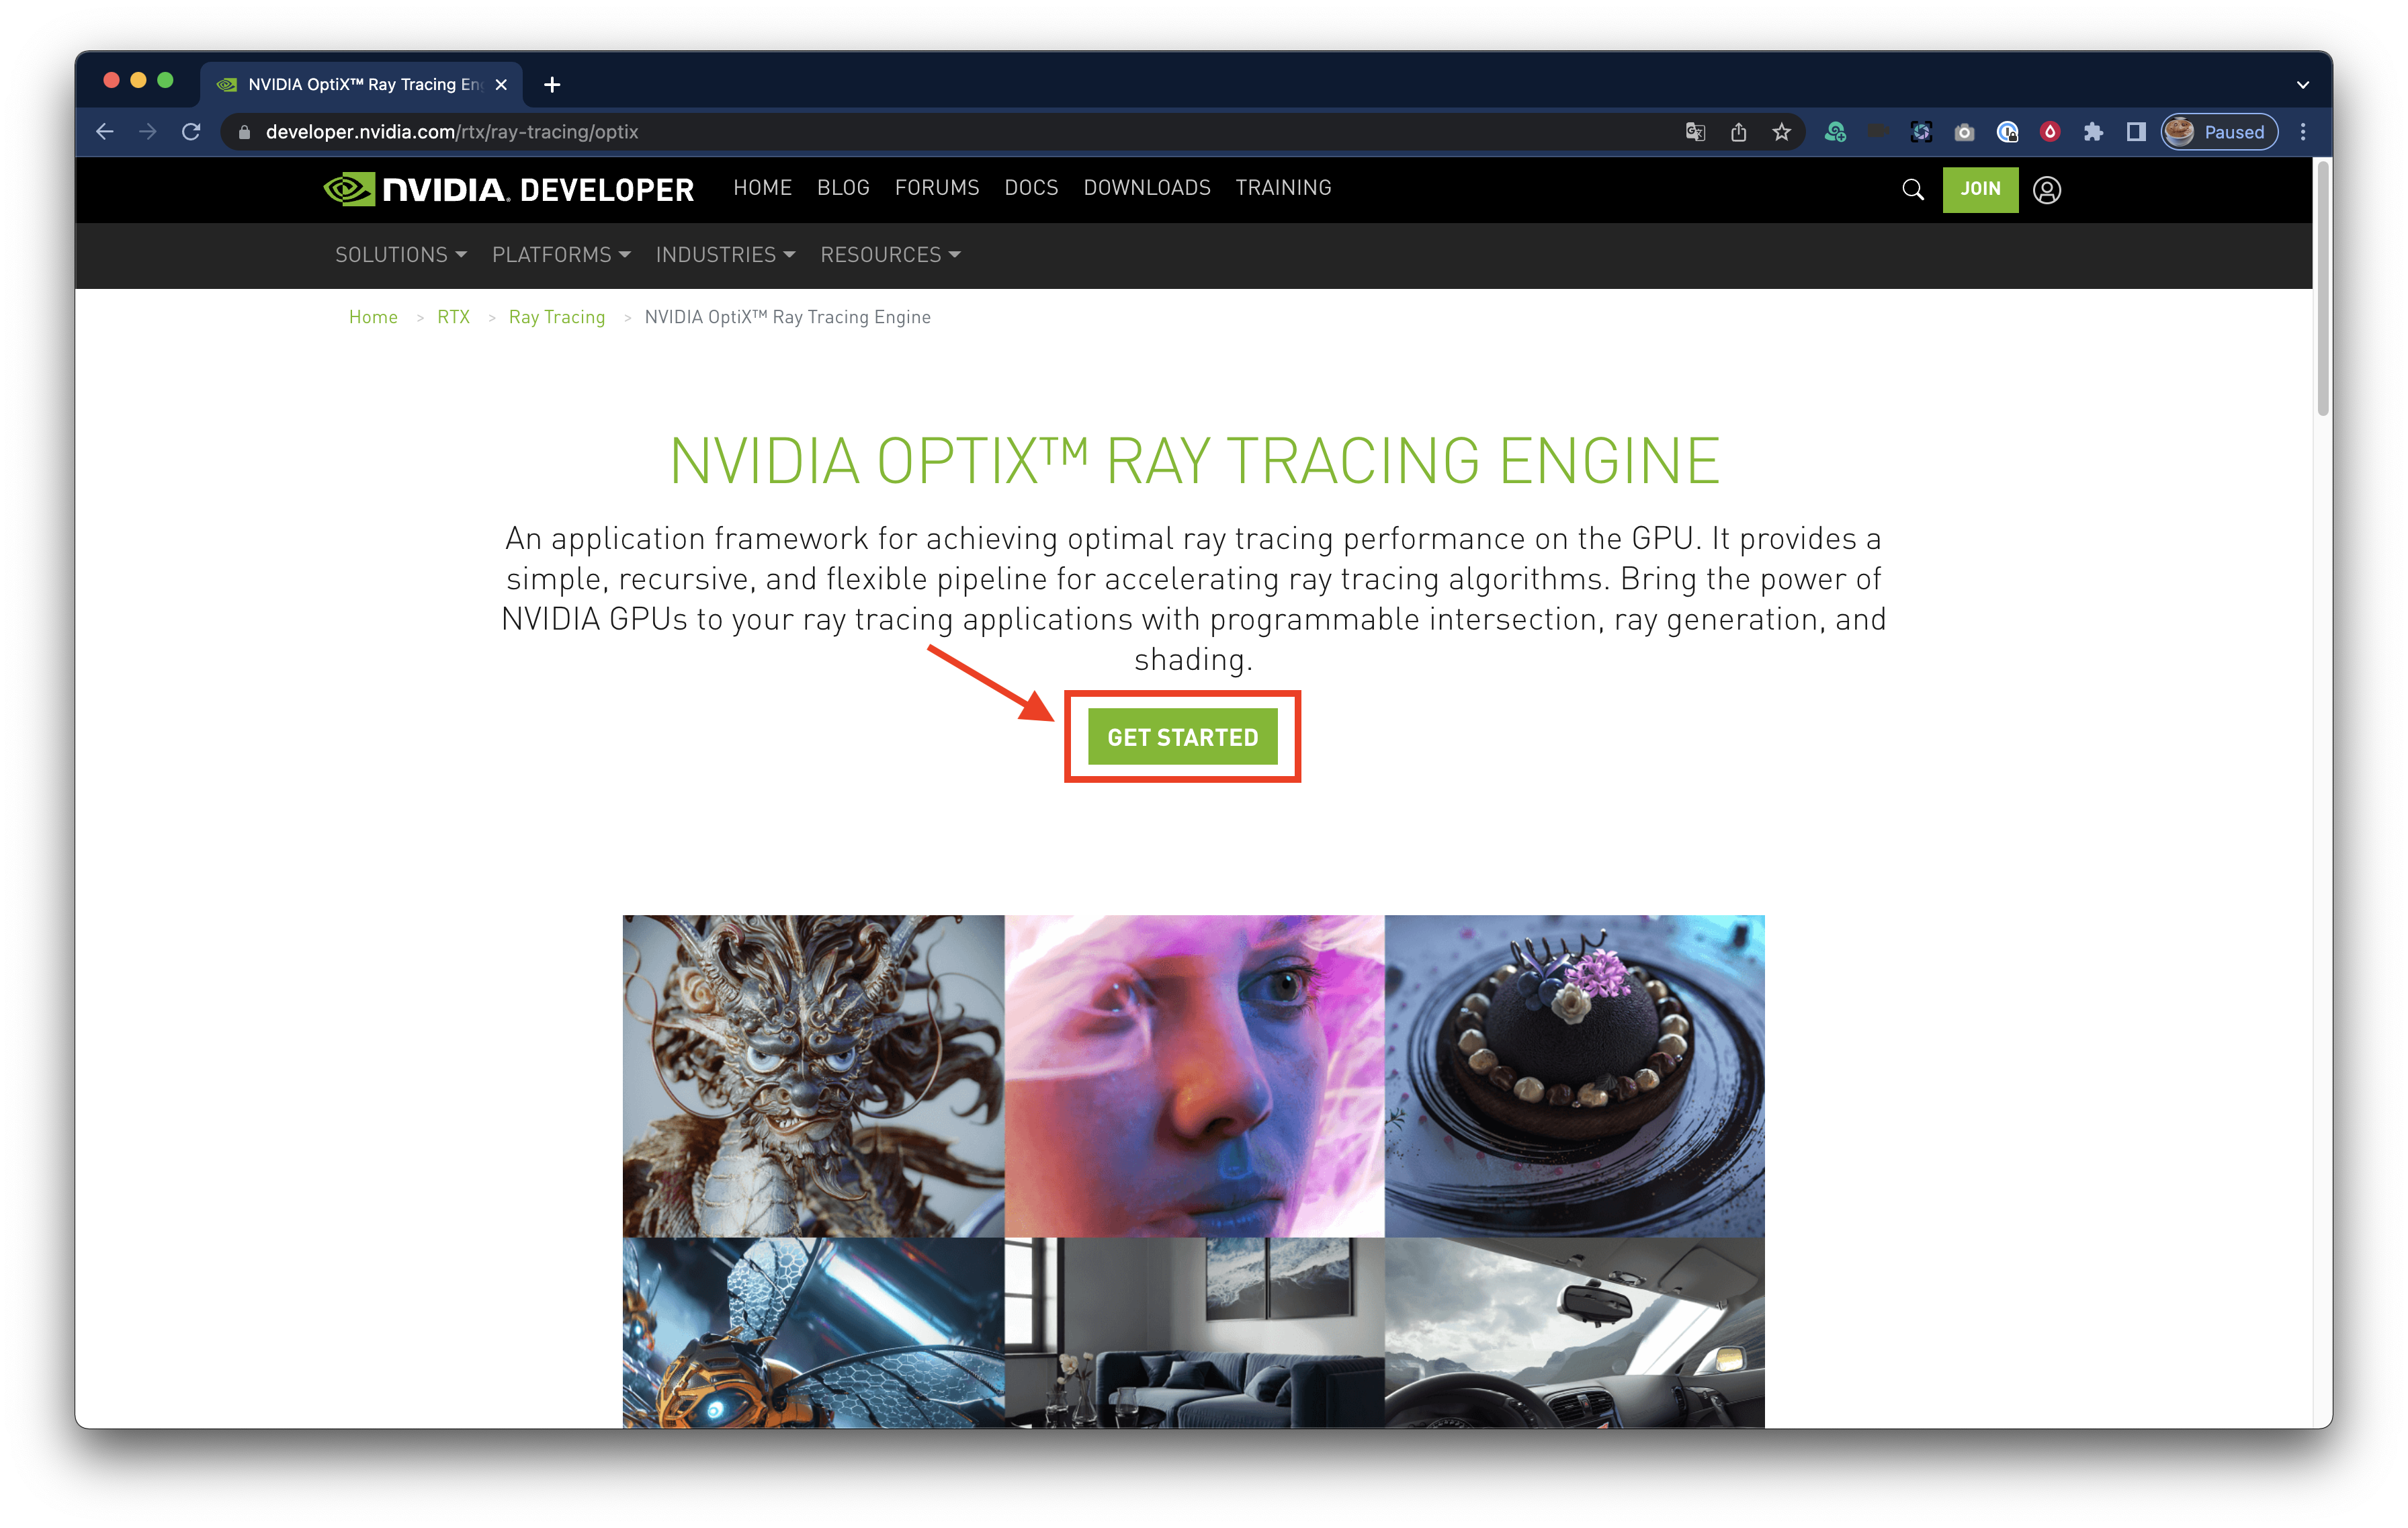Open the Extensions puzzle icon
The width and height of the screenshot is (2408, 1528).
(x=2093, y=132)
